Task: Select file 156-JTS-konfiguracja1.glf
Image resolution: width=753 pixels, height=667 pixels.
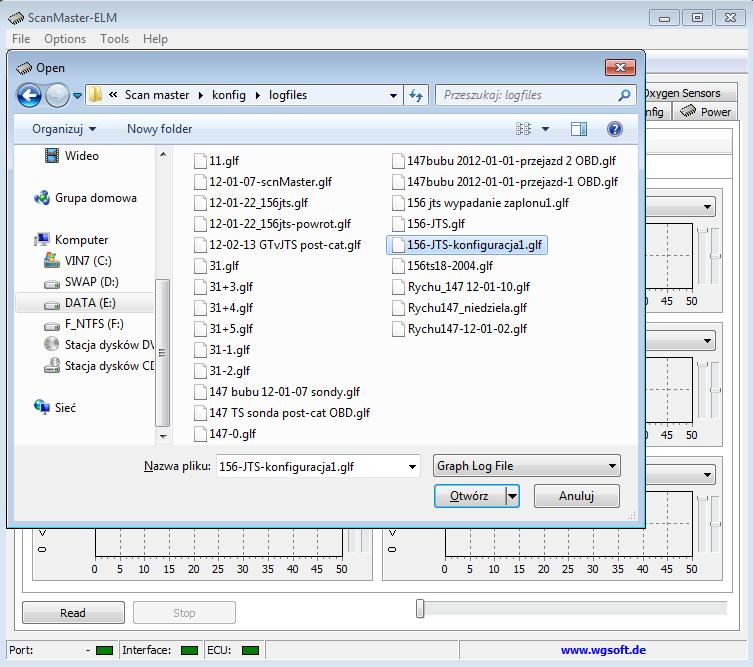Action: pos(467,245)
